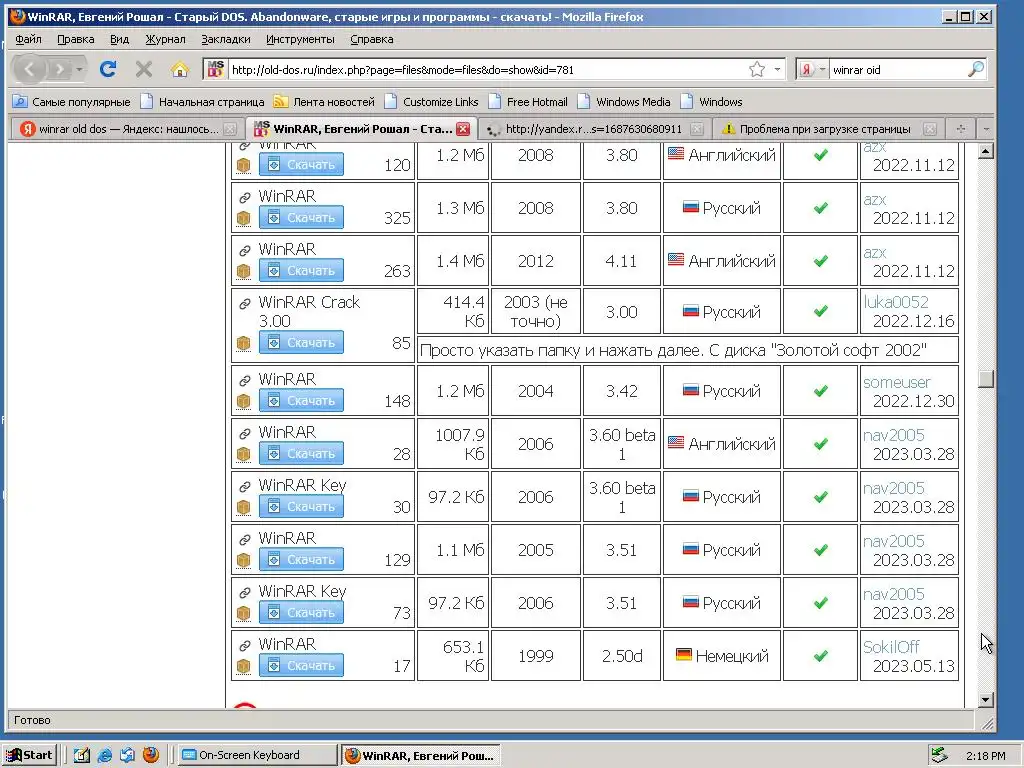Click package icon in WinRAR 3.42 row
Image resolution: width=1024 pixels, height=768 pixels.
click(244, 401)
